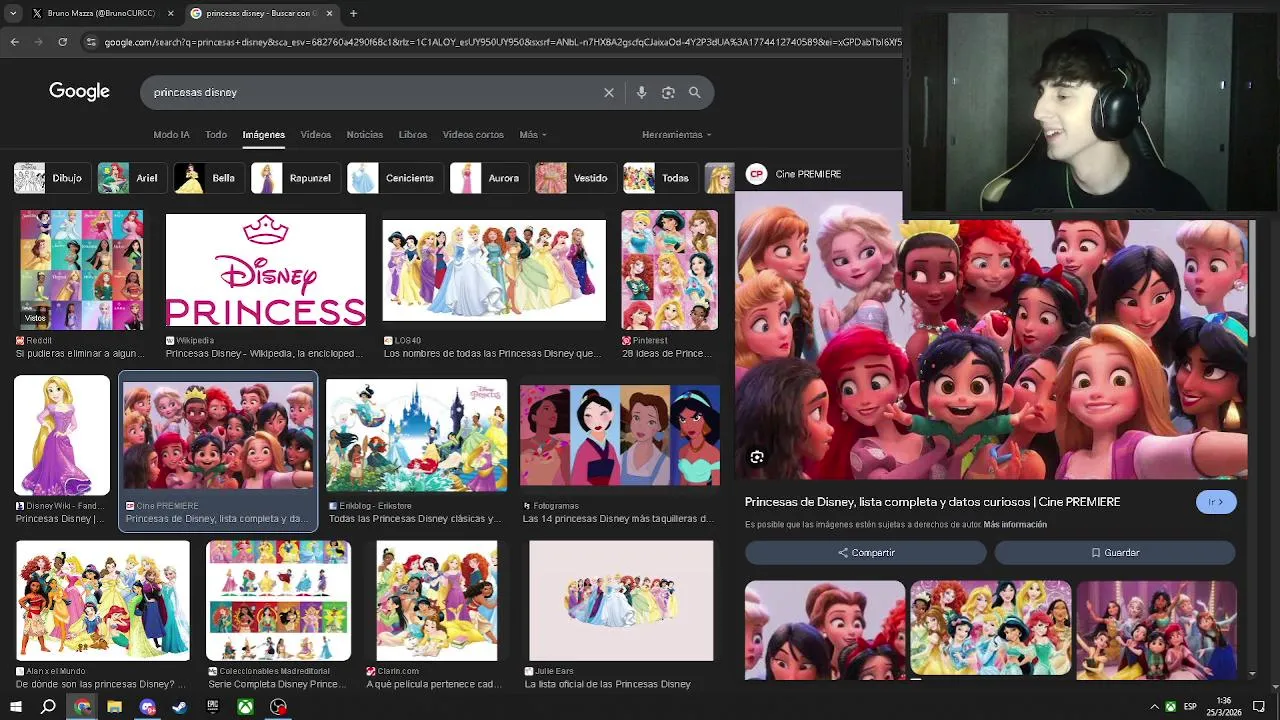
Task: Open Chrome from the taskbar
Action: [82, 707]
